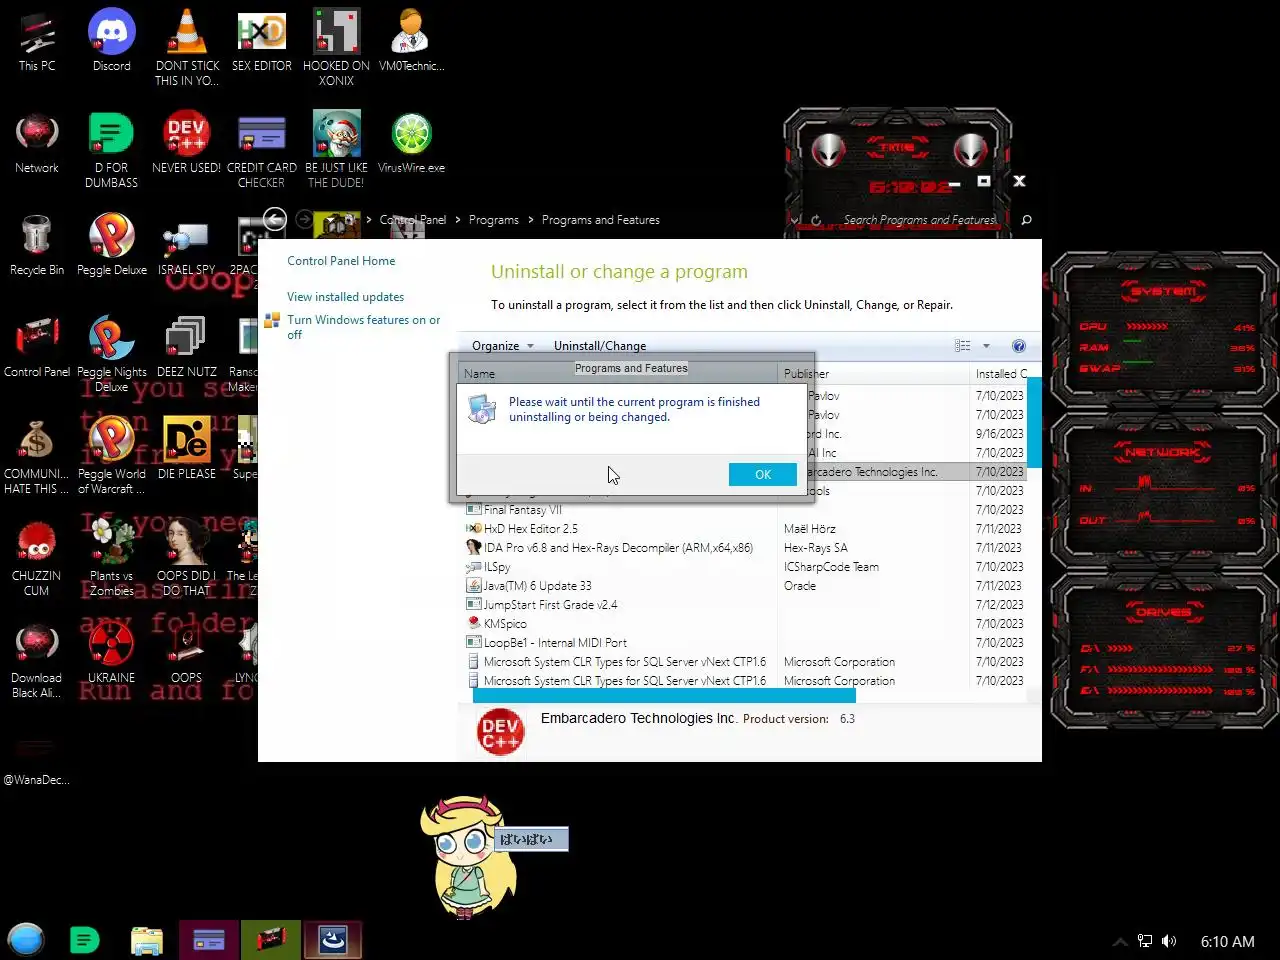Click the DIE PLEASE desktop icon
Viewport: 1280px width, 960px height.
186,449
